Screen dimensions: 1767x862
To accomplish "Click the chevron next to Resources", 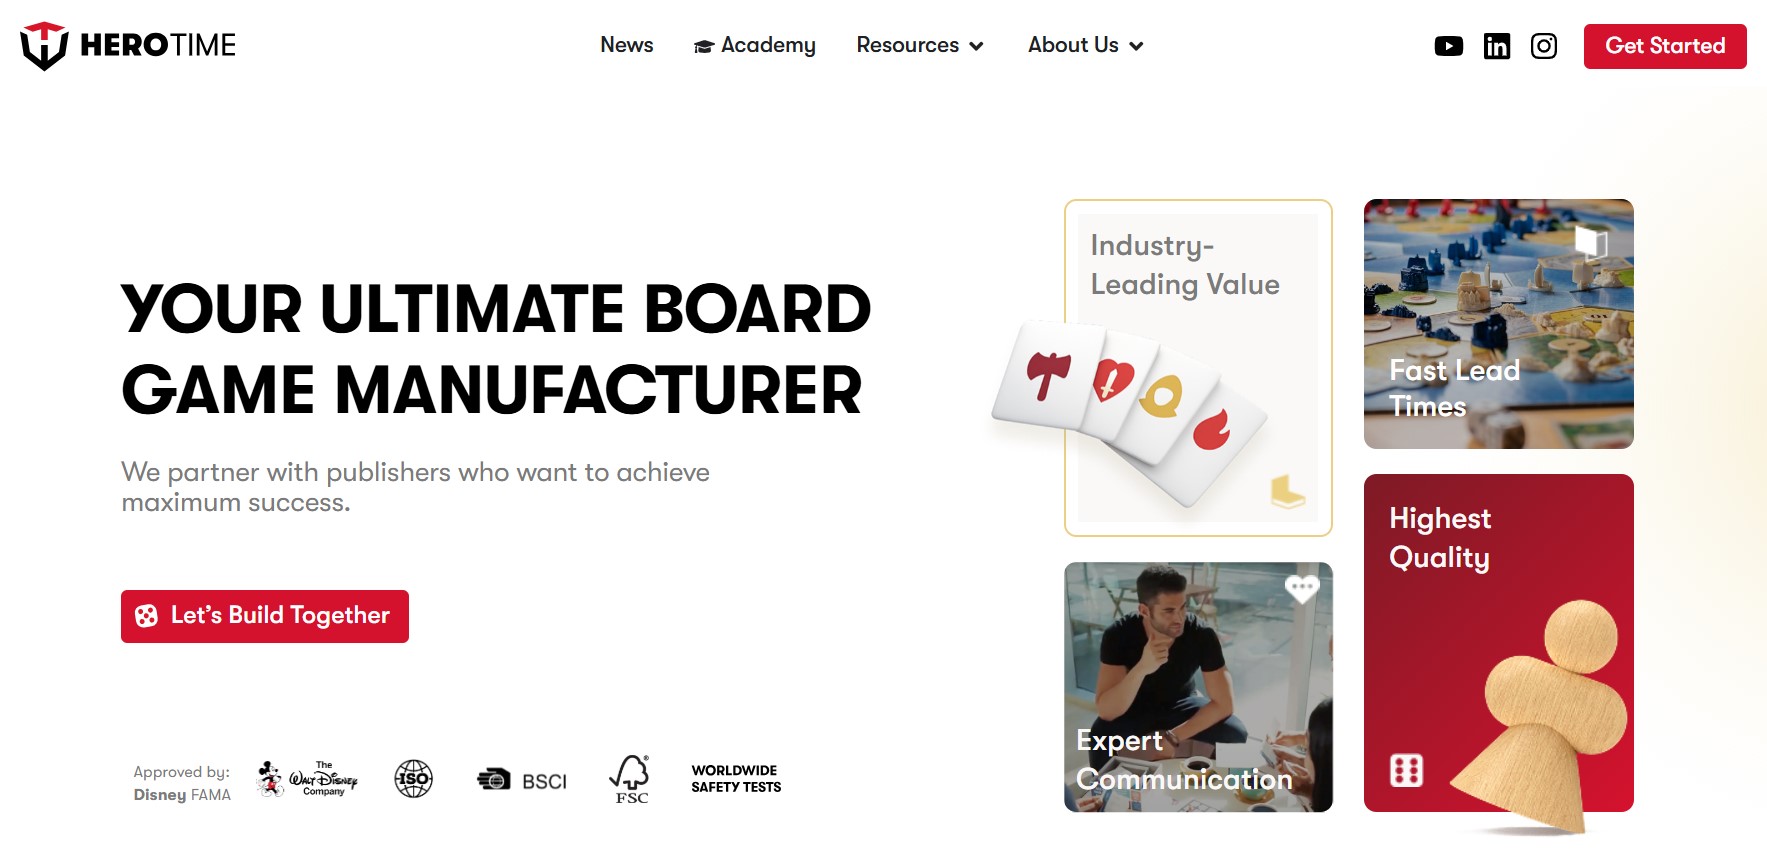I will [976, 47].
